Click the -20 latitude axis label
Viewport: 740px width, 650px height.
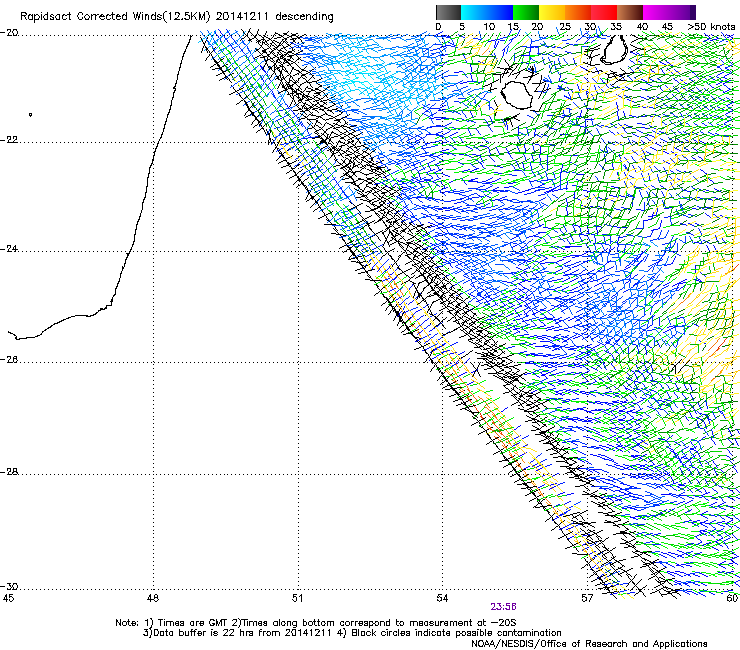(x=10, y=33)
